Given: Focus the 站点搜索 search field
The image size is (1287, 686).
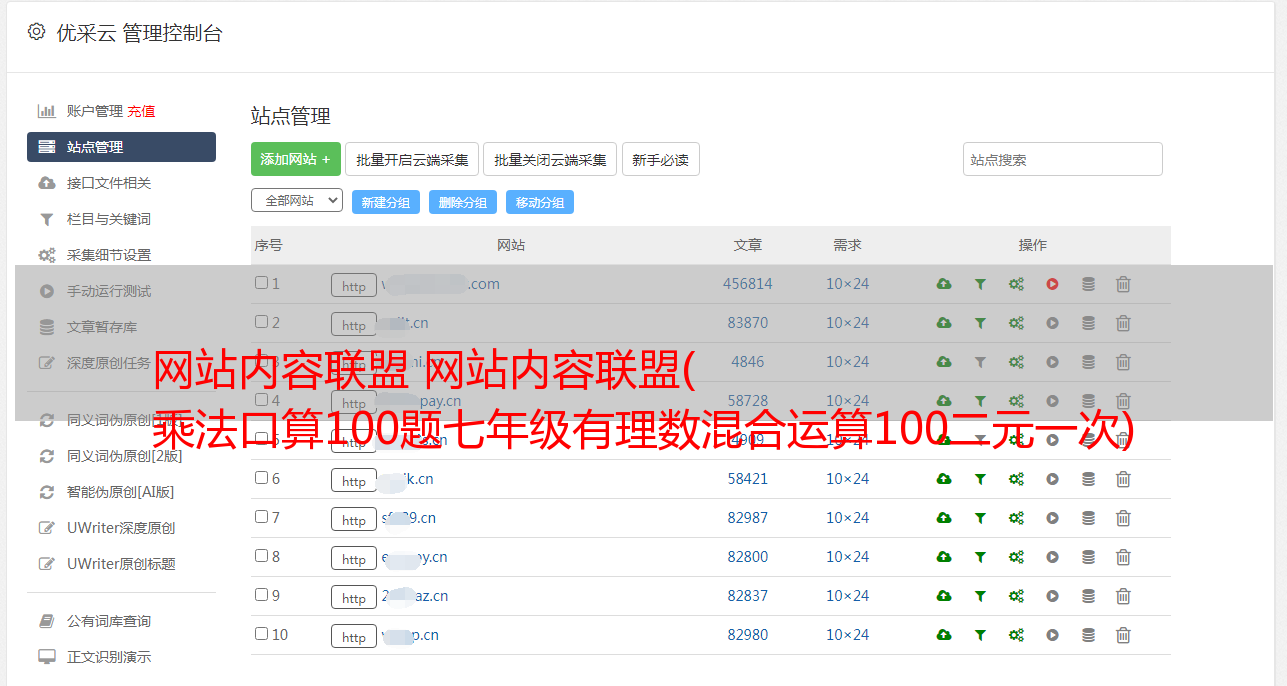Looking at the screenshot, I should coord(1063,159).
